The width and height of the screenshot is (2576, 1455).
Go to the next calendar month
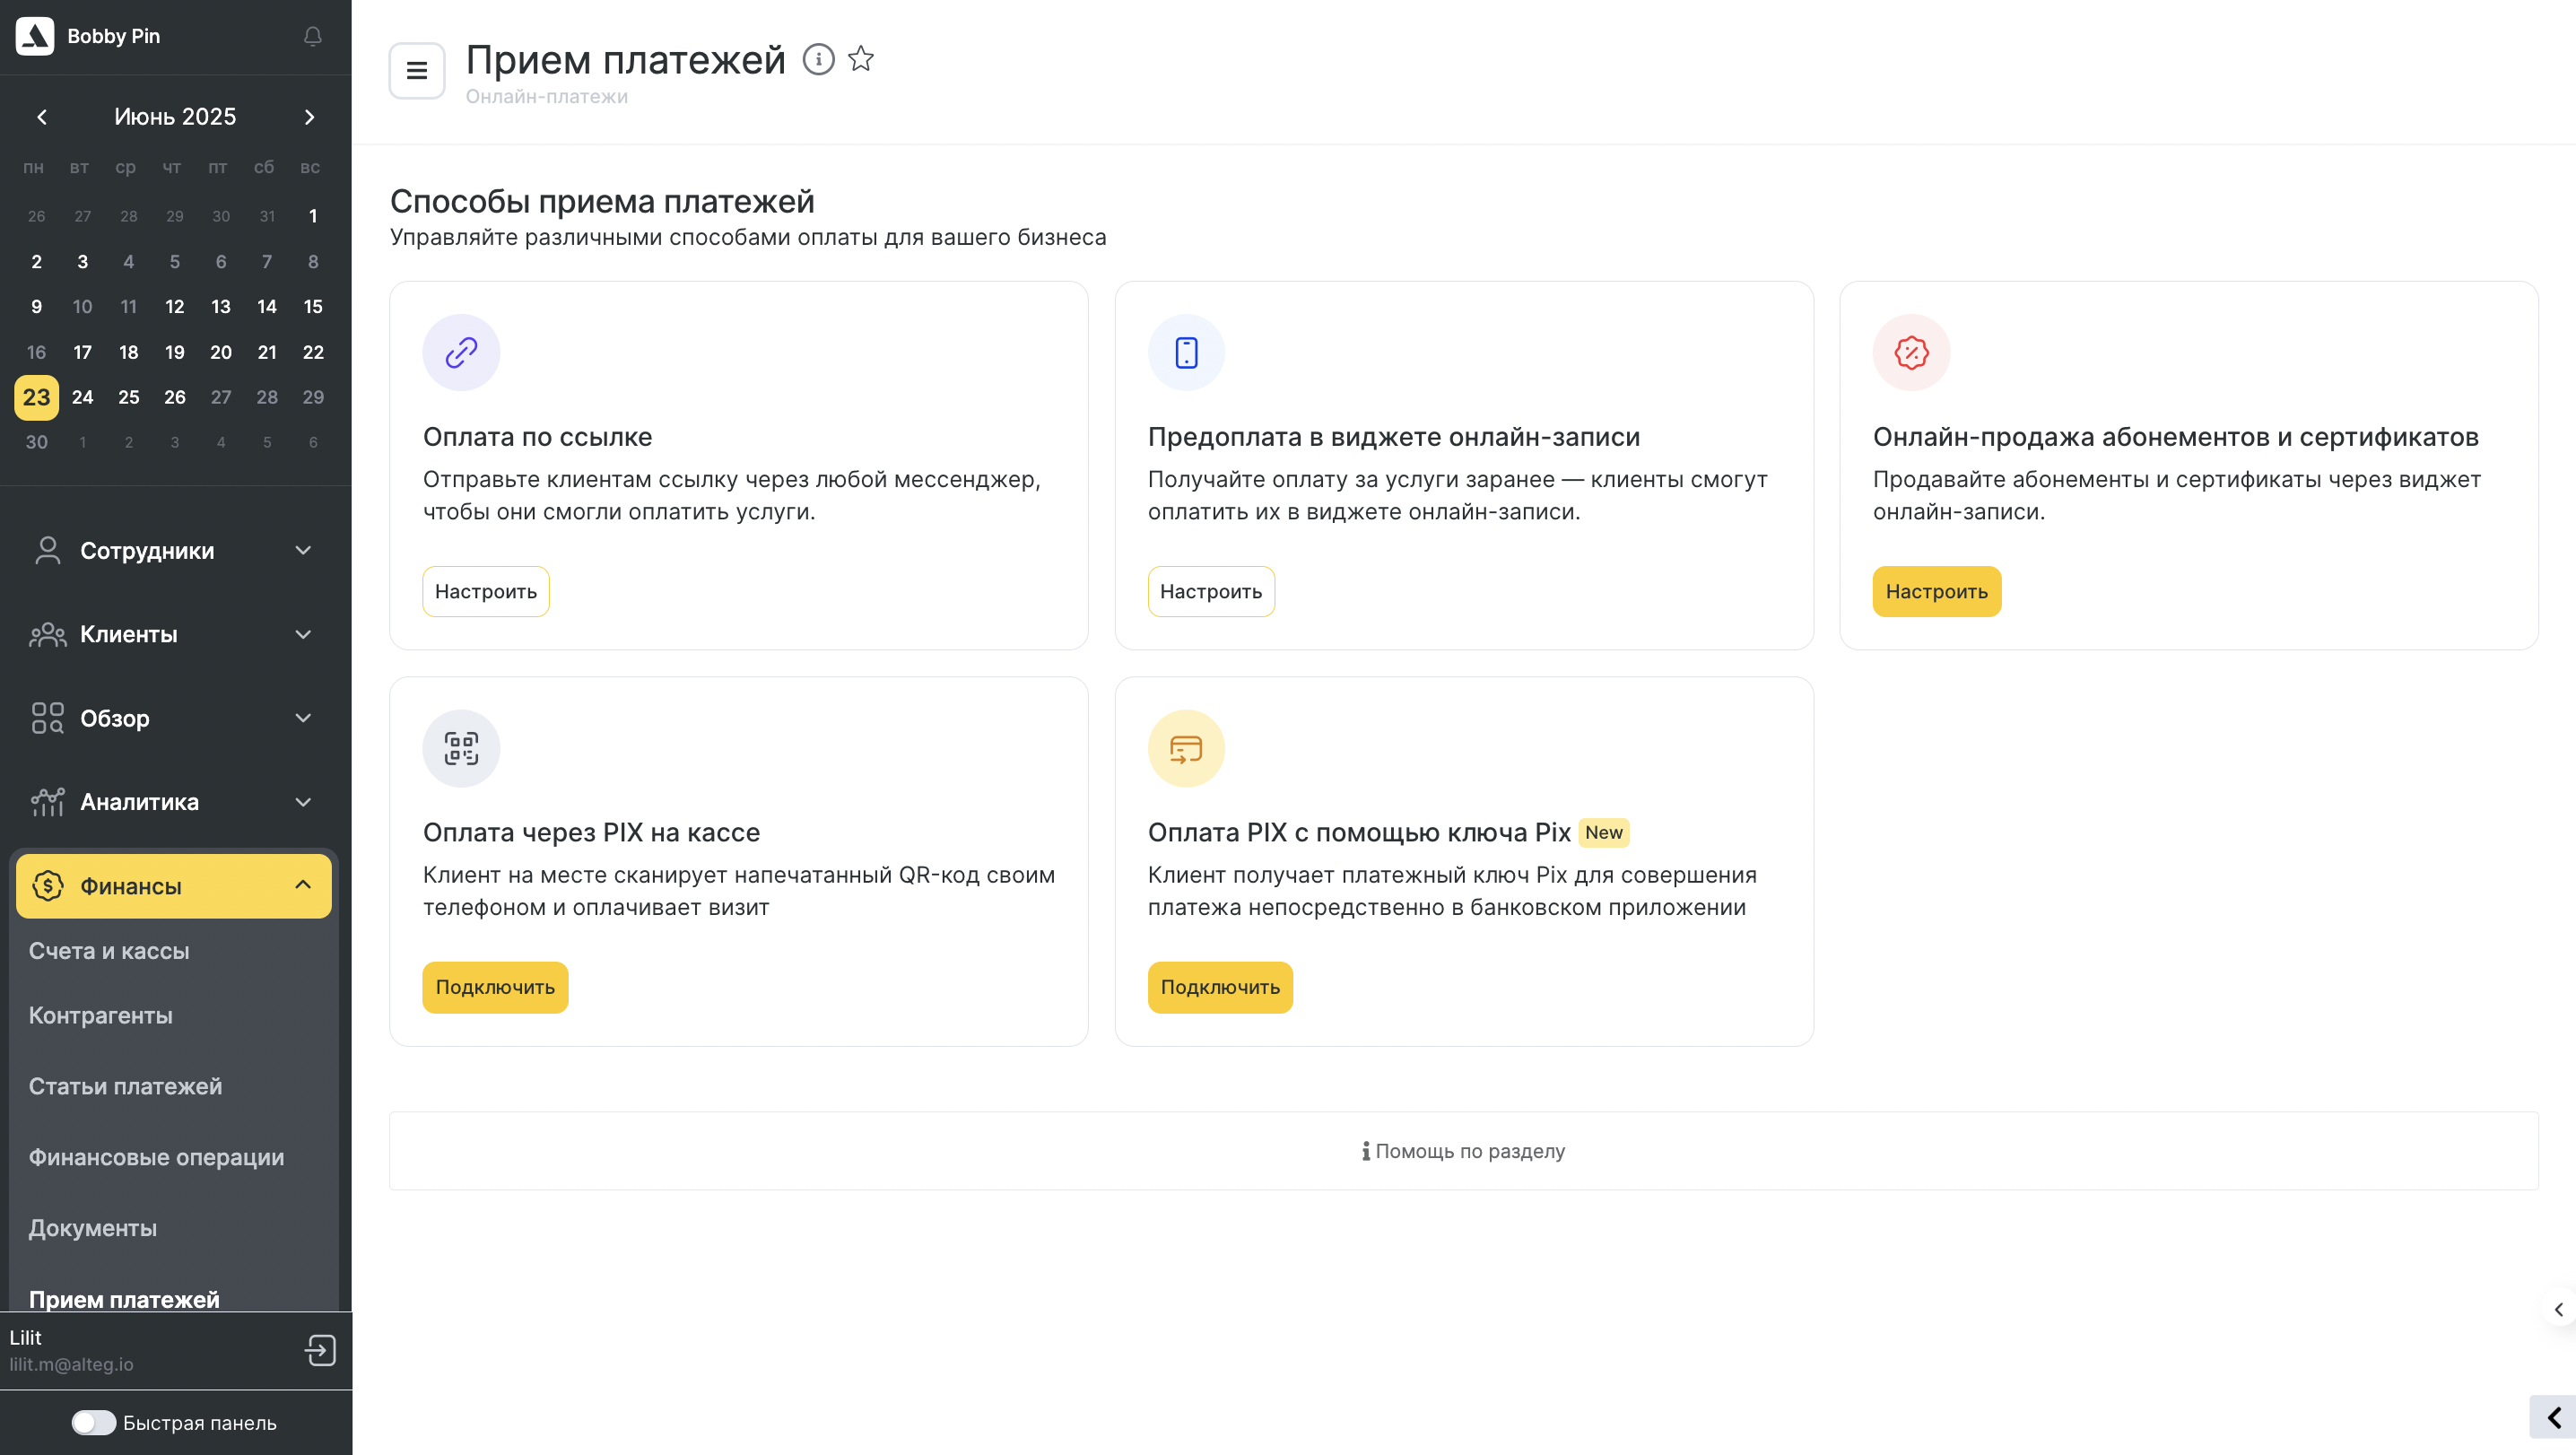tap(309, 117)
